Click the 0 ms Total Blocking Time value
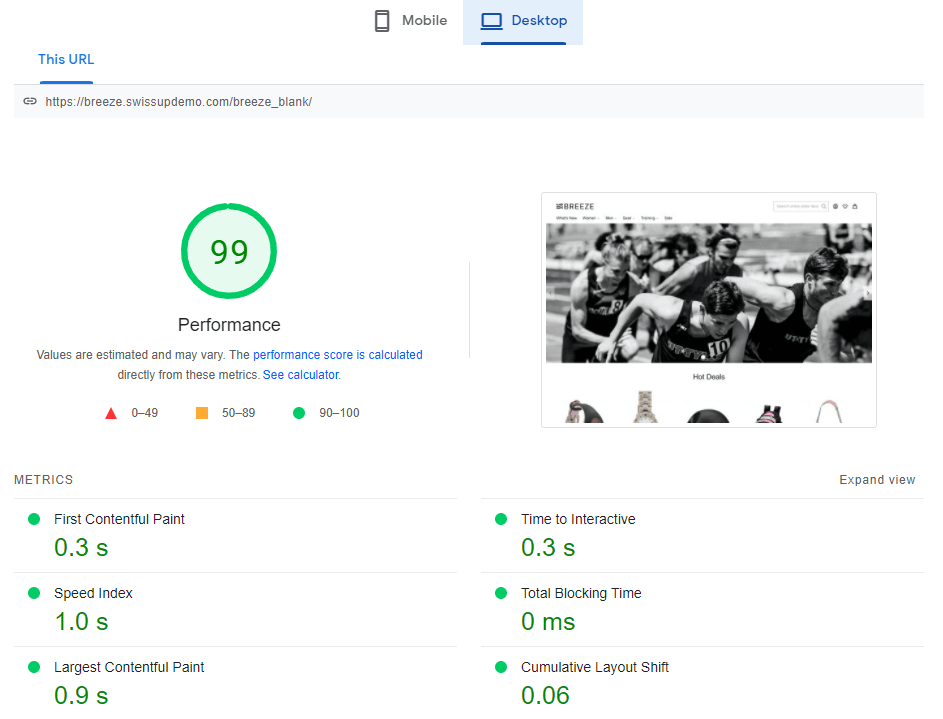 tap(548, 622)
